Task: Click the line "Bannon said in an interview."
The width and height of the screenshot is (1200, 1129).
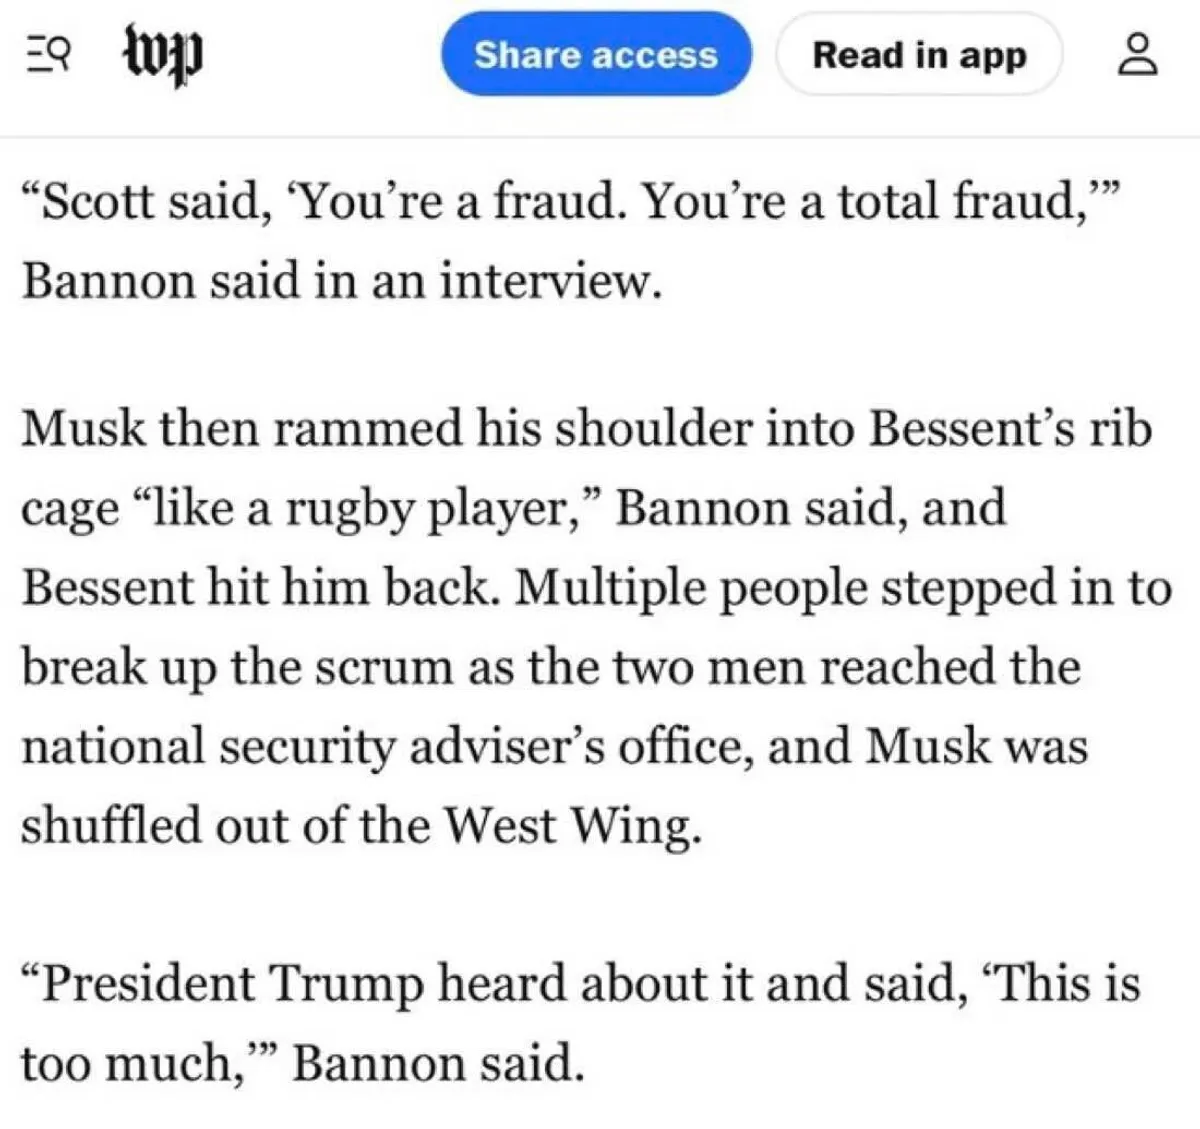Action: tap(341, 280)
